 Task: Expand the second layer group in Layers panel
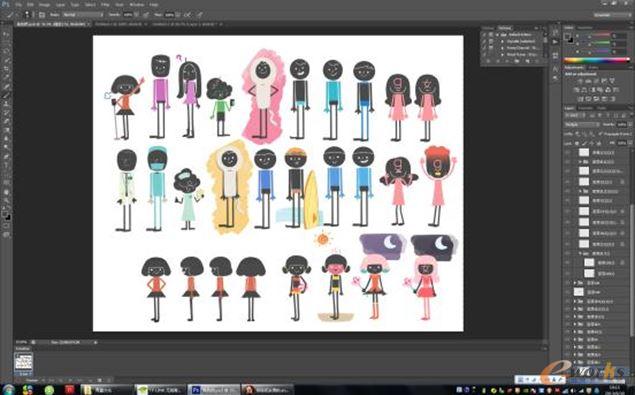click(x=580, y=191)
